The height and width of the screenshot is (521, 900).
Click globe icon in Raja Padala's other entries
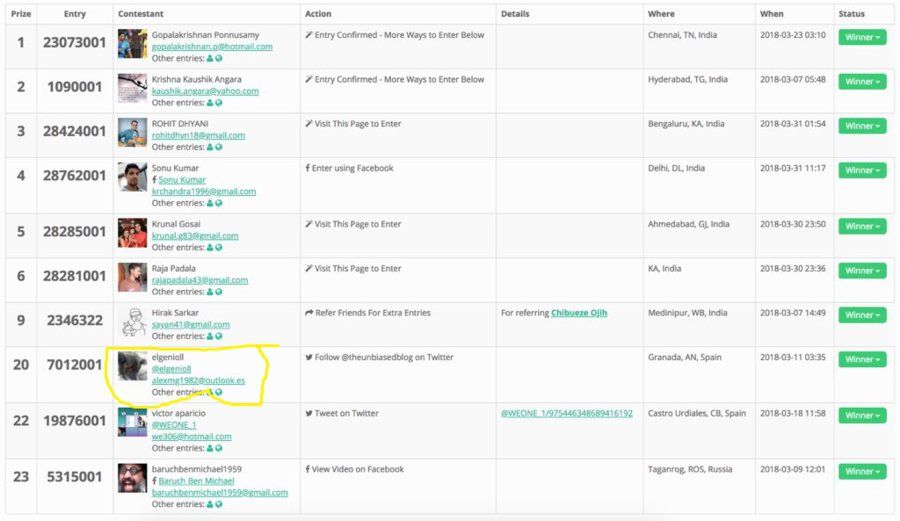tap(219, 291)
